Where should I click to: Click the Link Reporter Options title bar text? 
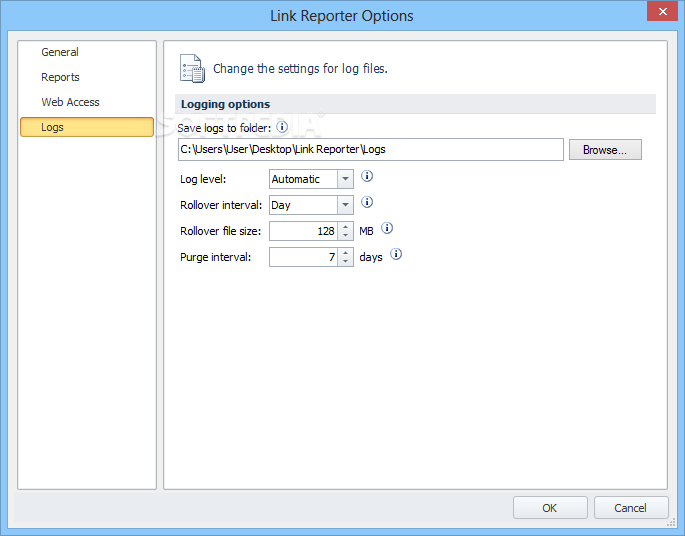pos(342,16)
